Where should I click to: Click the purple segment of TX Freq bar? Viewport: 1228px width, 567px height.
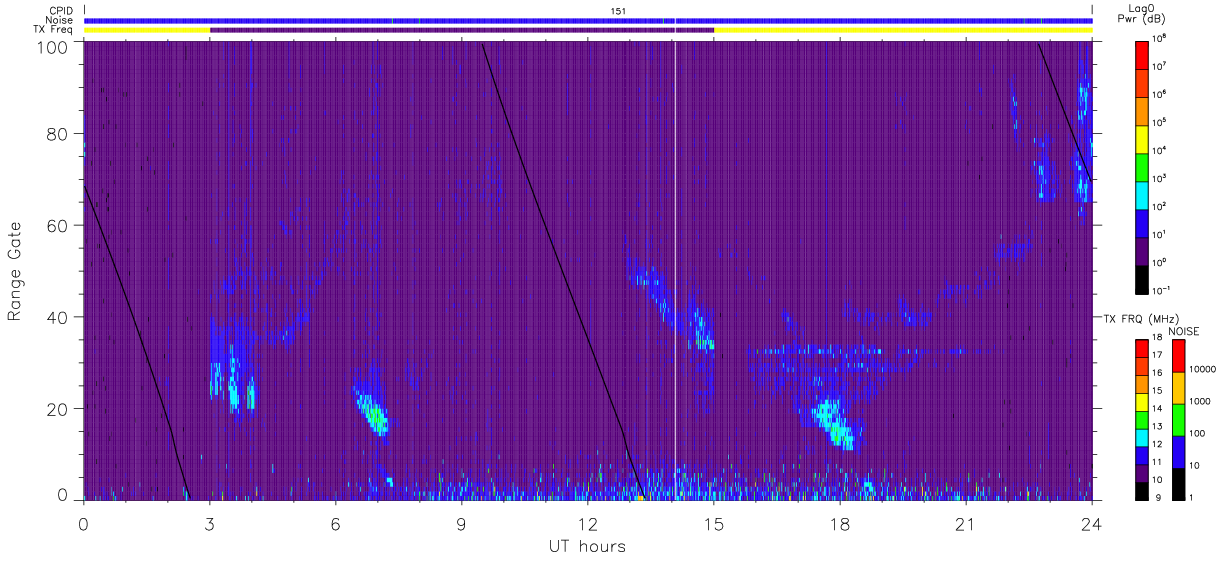[462, 30]
